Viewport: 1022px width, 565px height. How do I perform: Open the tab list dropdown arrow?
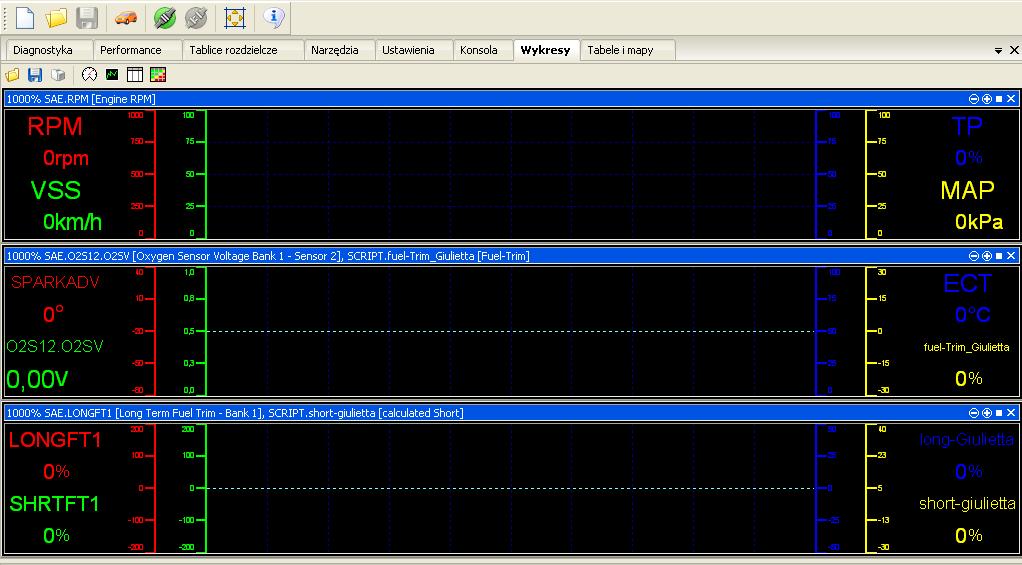pos(999,50)
